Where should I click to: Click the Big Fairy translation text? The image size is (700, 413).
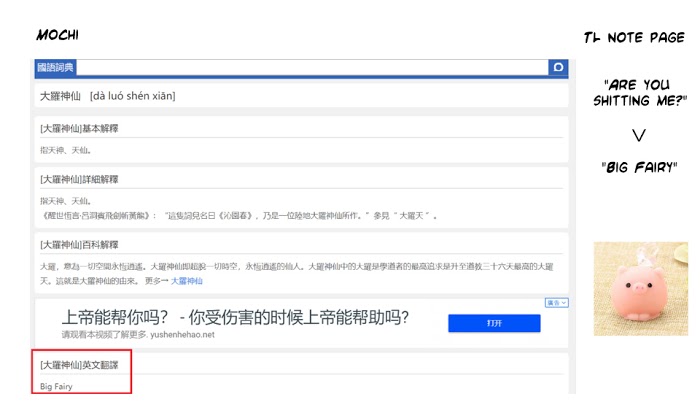[x=56, y=386]
